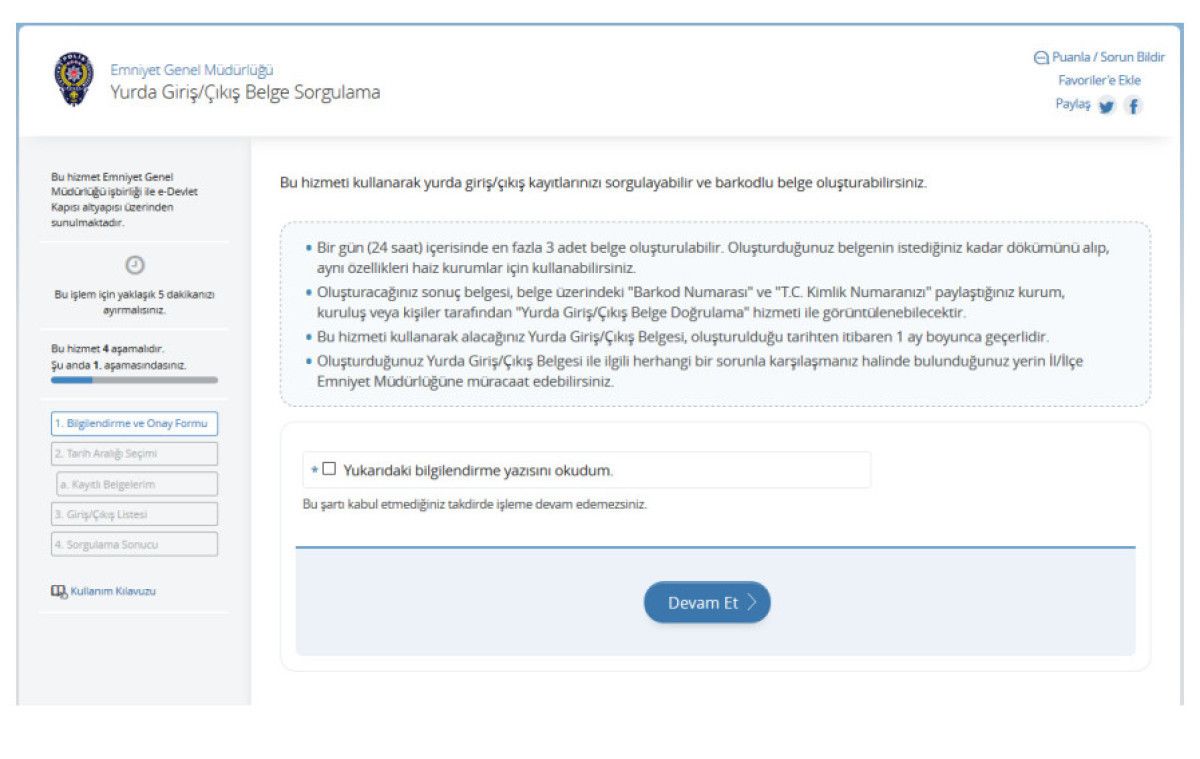1200x759 pixels.
Task: Open the Emniyet Genel Müdürlüğü link
Action: [x=192, y=70]
